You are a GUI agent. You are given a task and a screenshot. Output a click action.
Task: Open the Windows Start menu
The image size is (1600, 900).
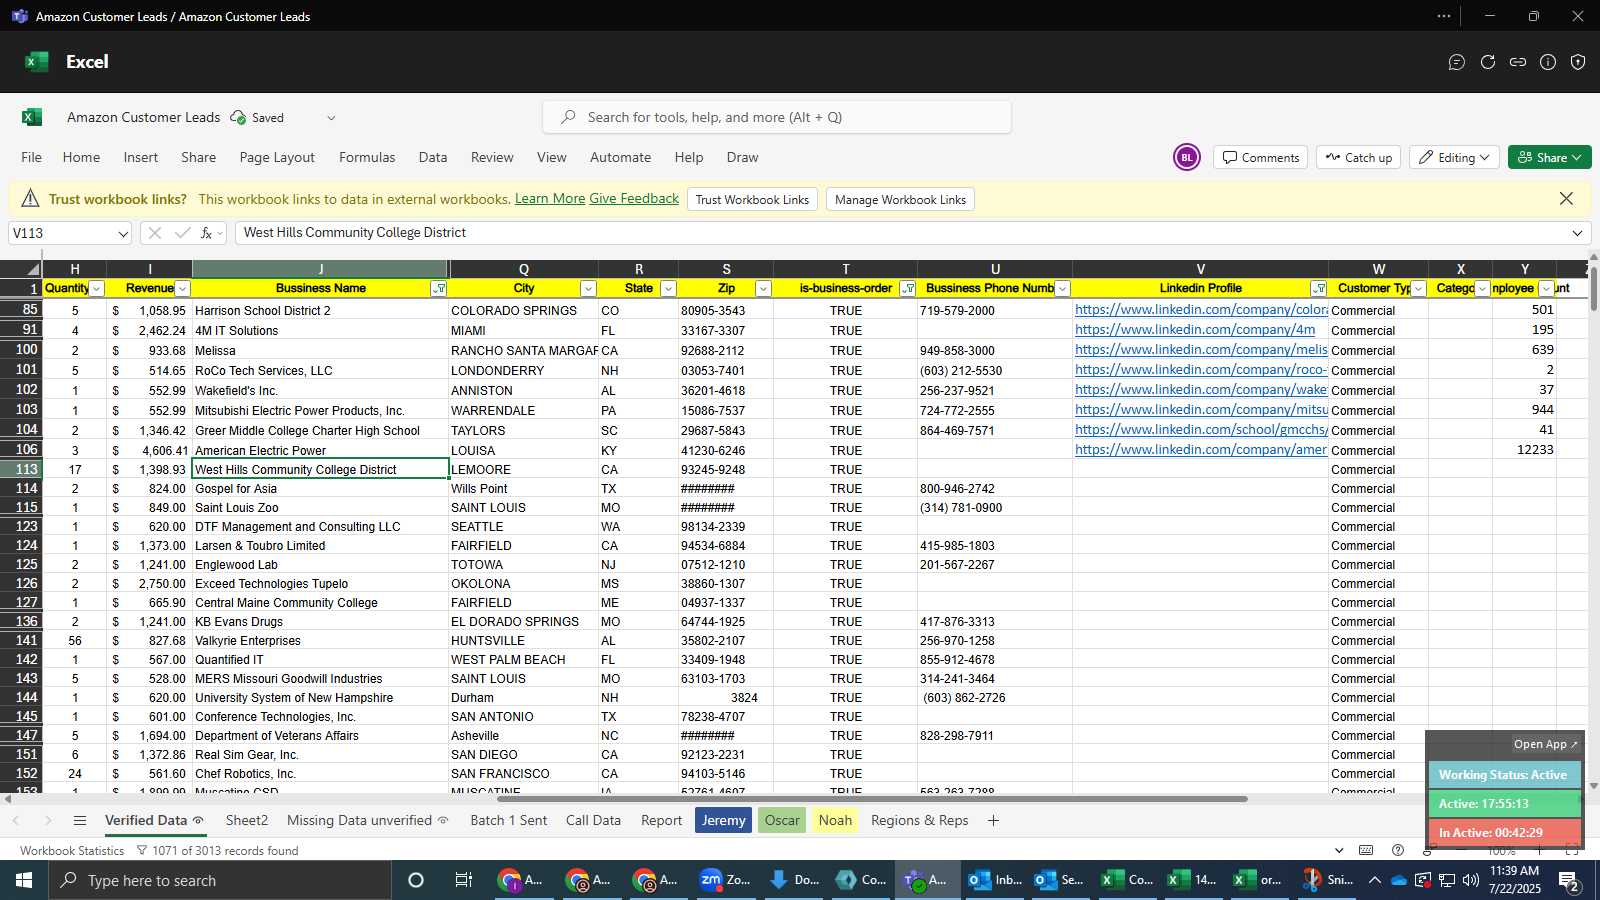(24, 880)
